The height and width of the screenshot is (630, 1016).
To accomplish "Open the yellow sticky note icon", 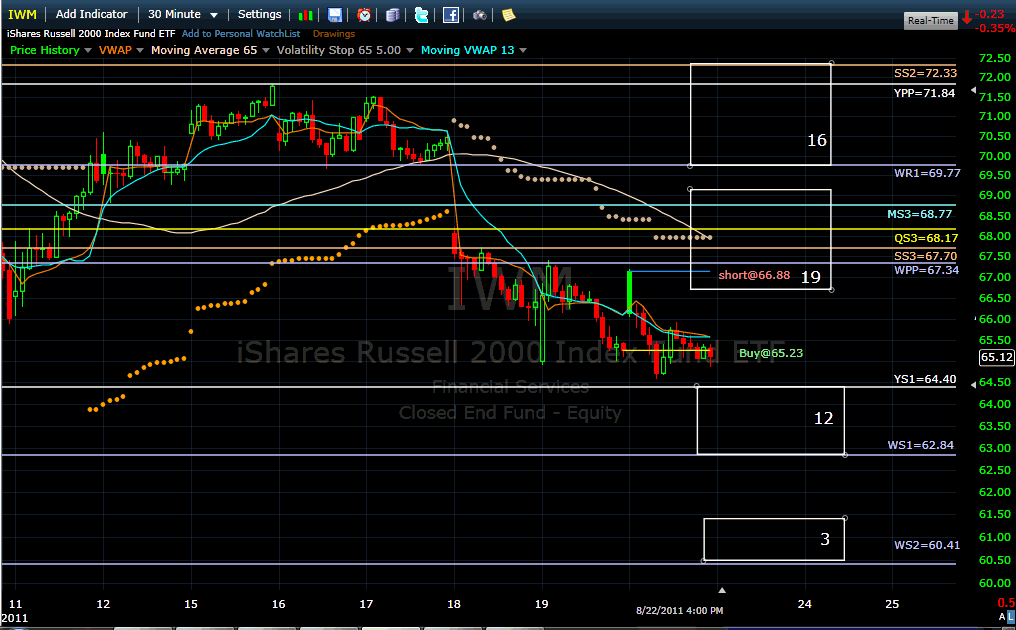I will pos(509,15).
